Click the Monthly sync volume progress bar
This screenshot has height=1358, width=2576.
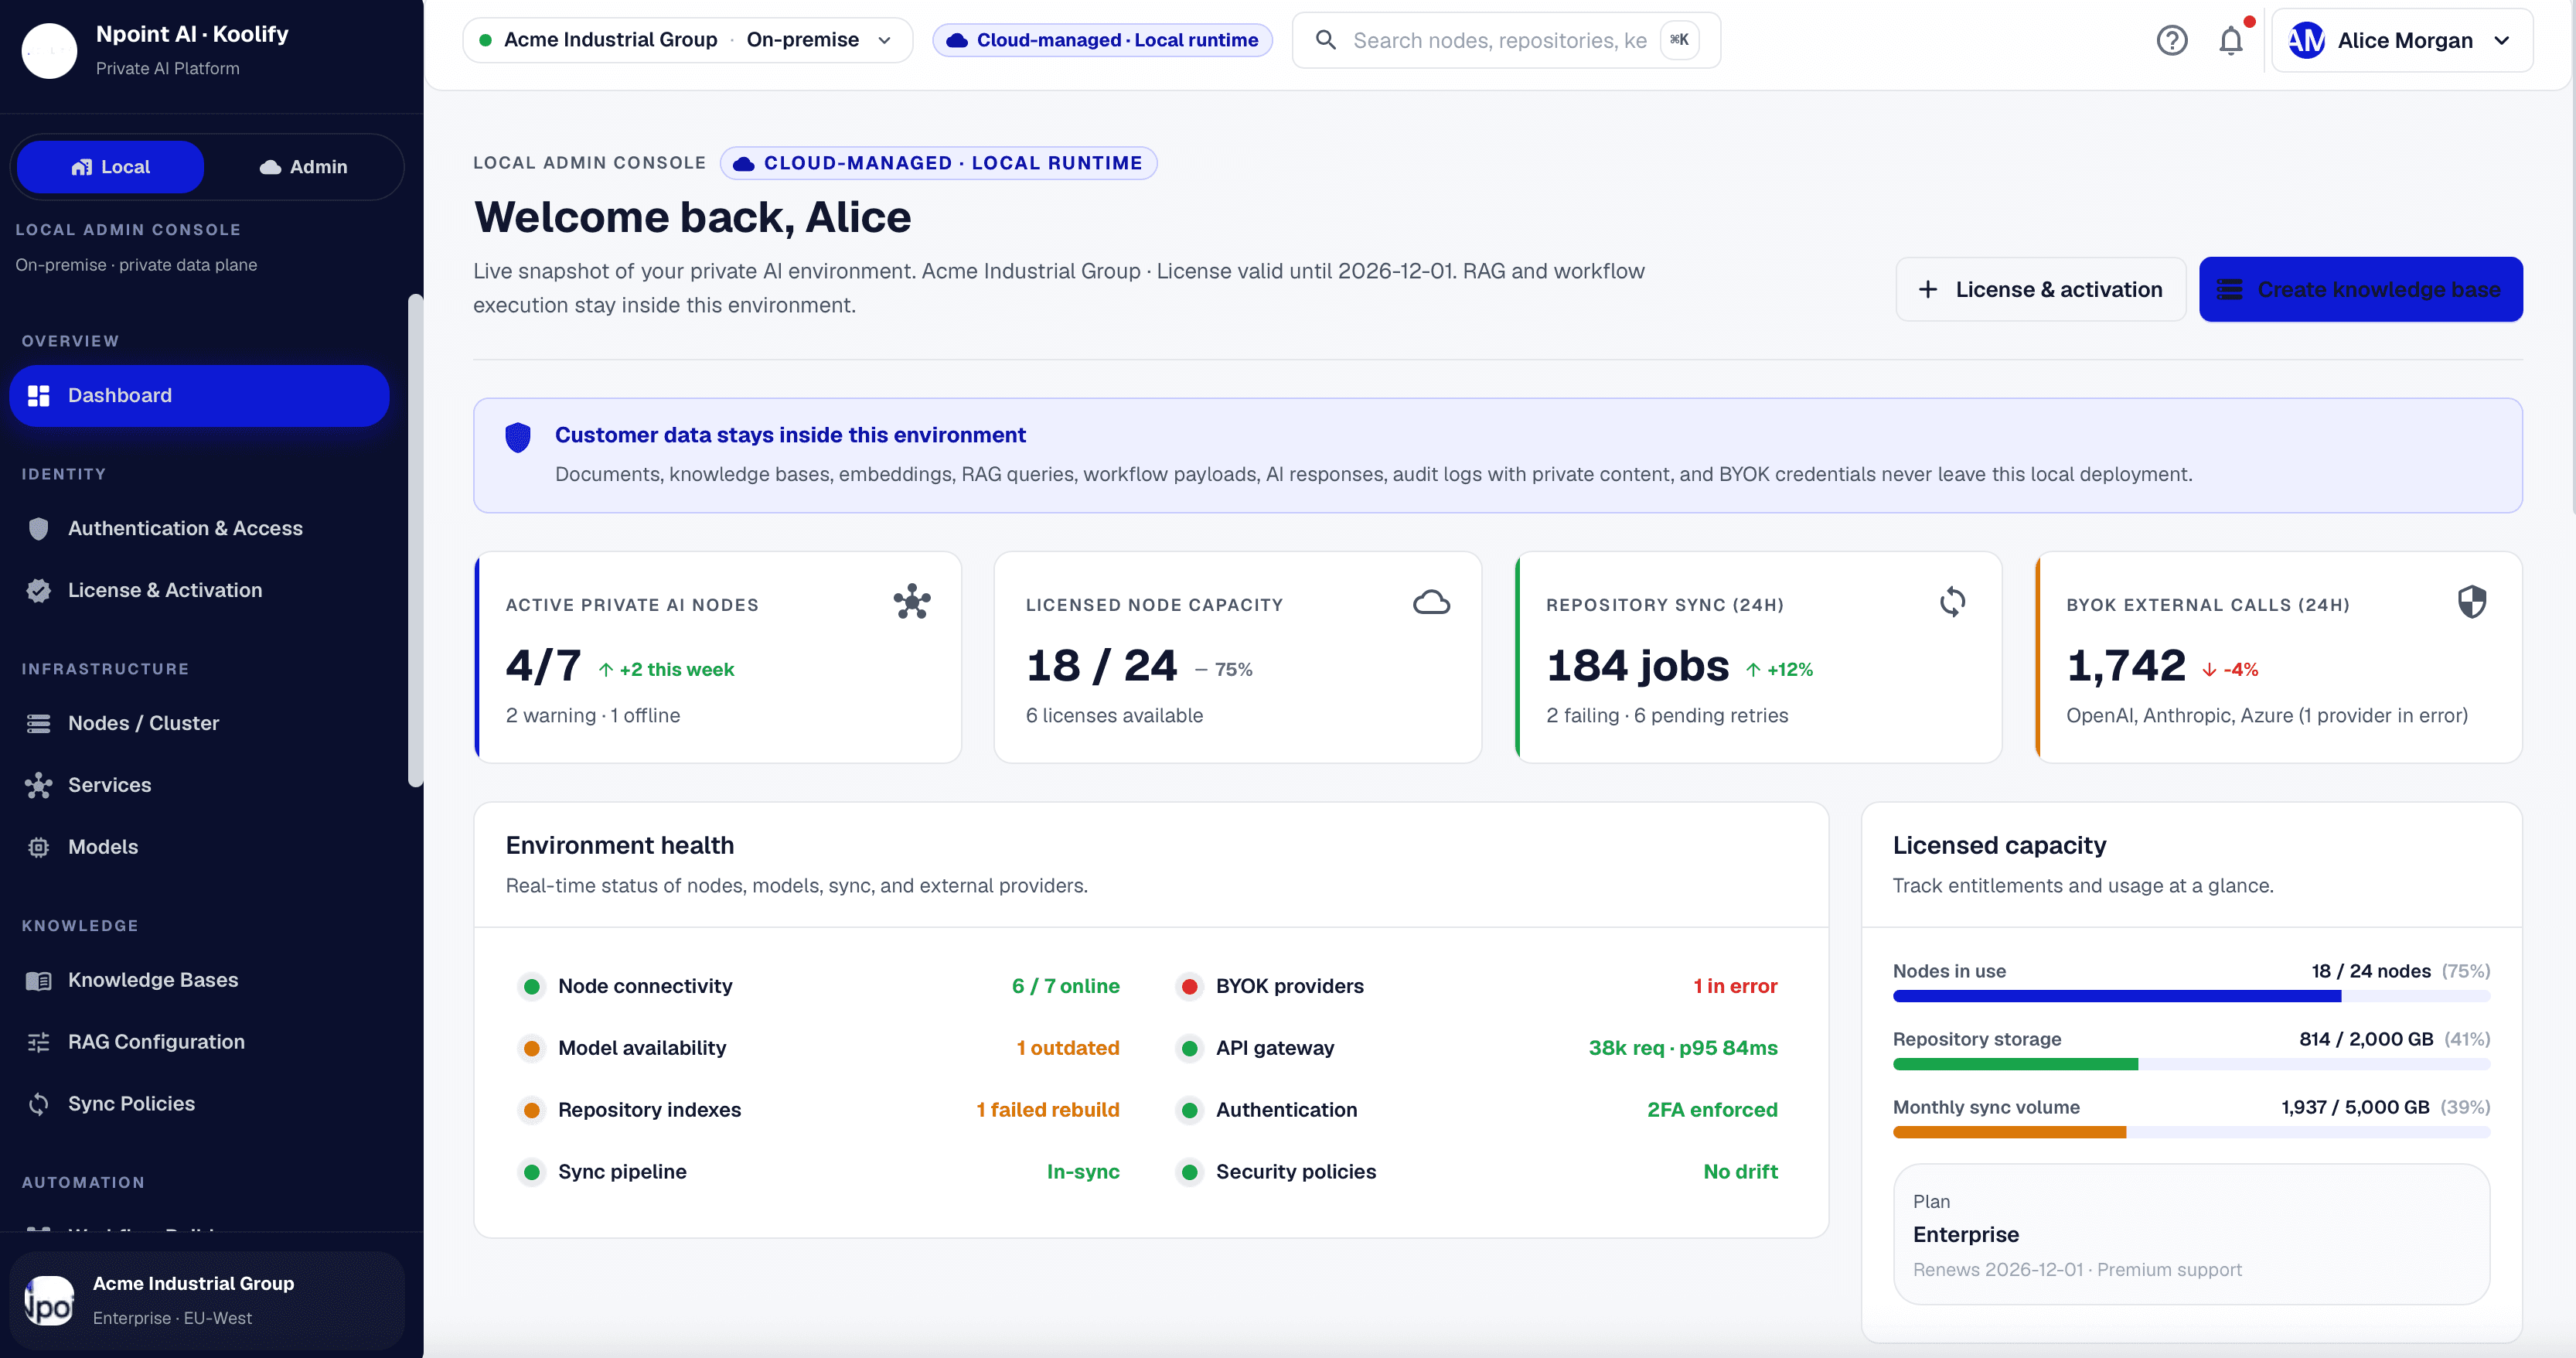pos(2191,1132)
